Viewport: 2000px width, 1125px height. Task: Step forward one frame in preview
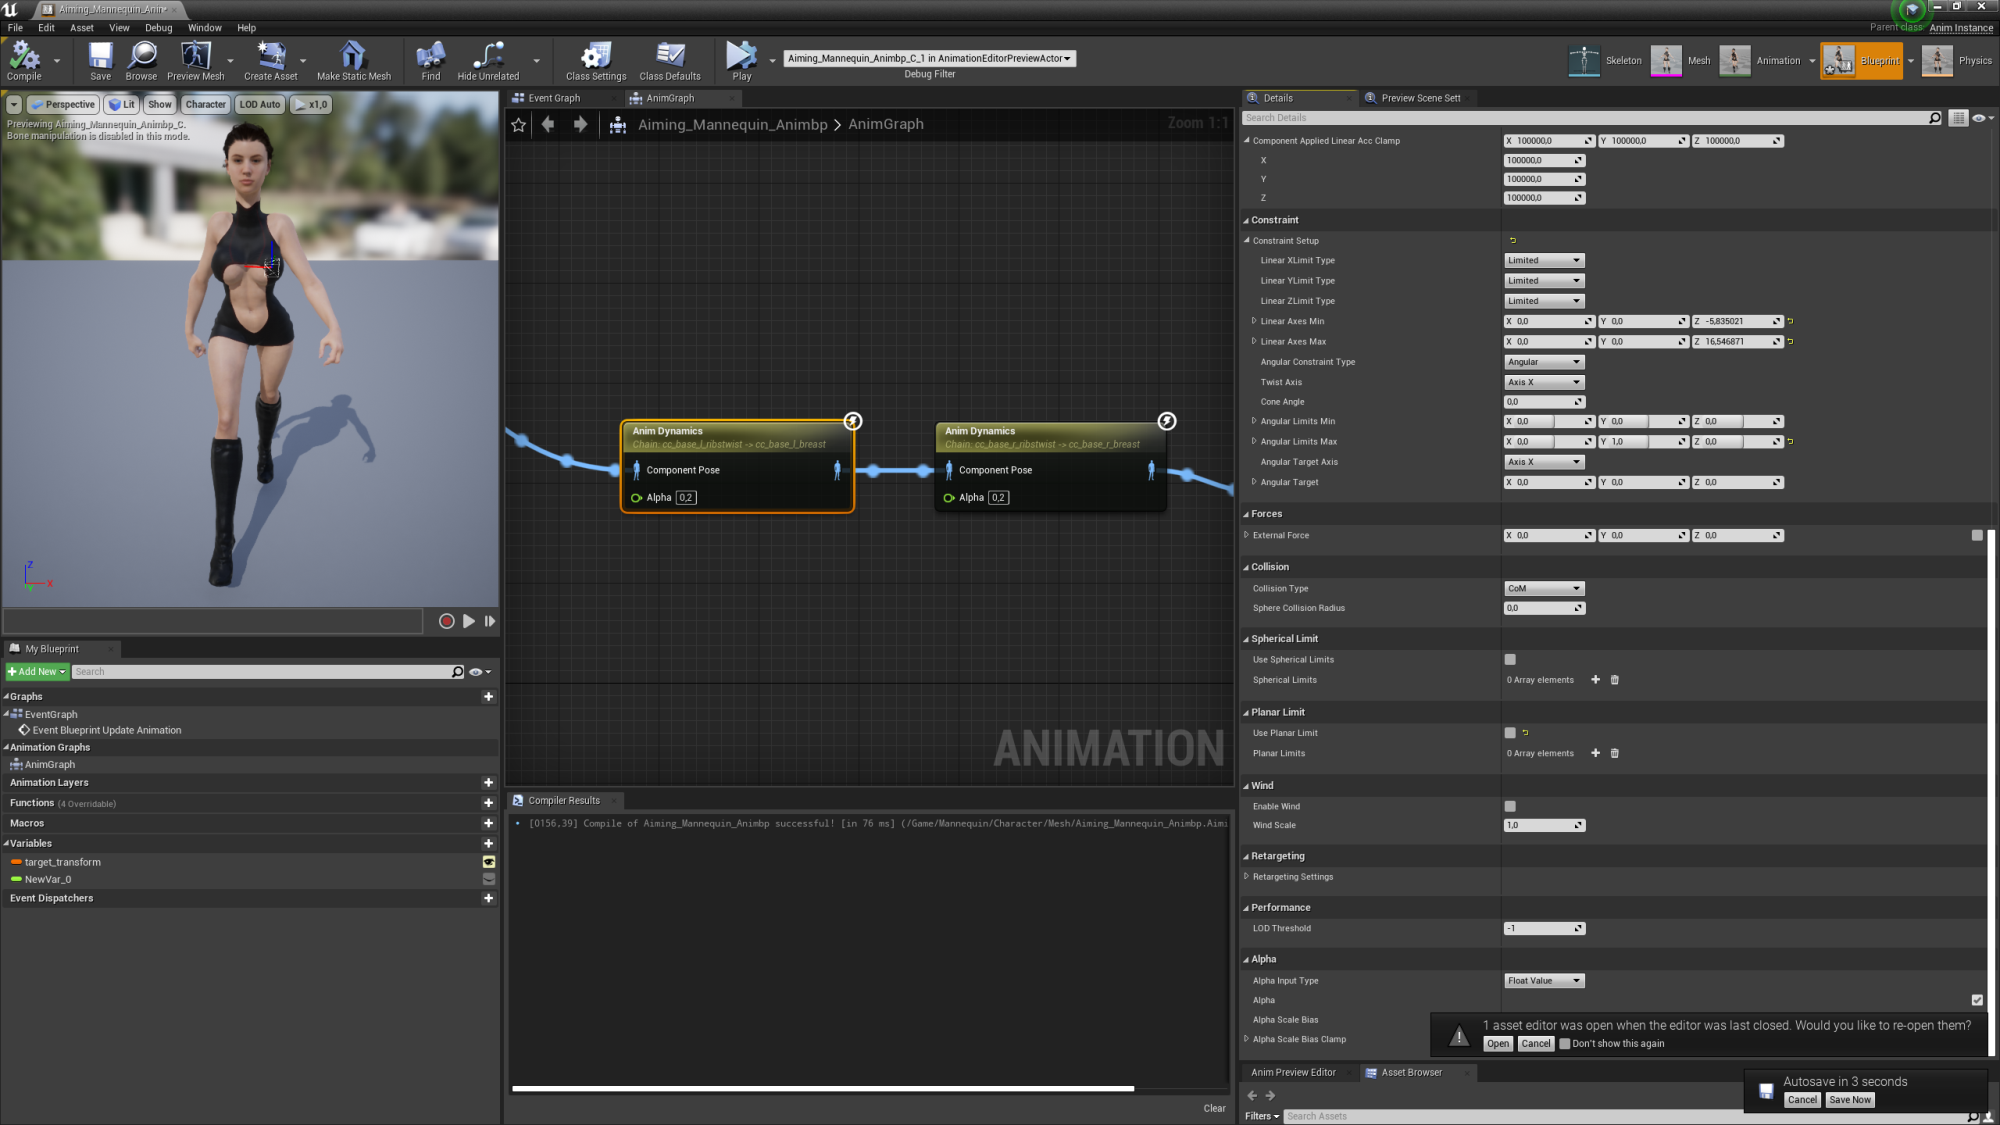(490, 621)
